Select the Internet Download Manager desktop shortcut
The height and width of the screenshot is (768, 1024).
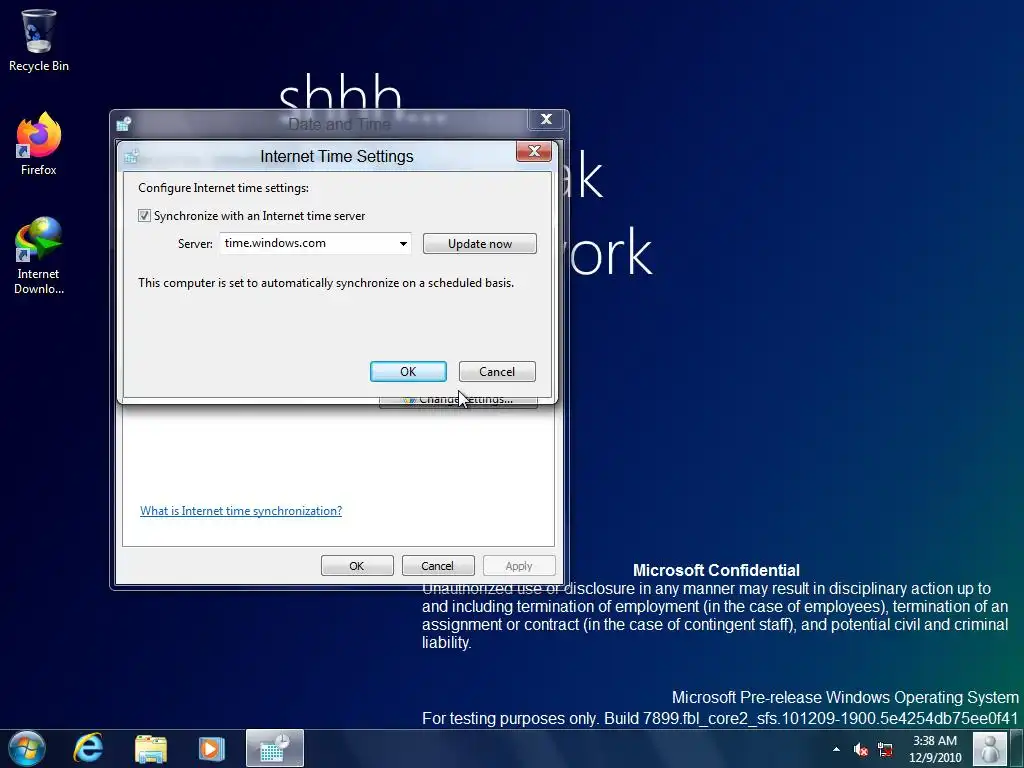(x=39, y=255)
